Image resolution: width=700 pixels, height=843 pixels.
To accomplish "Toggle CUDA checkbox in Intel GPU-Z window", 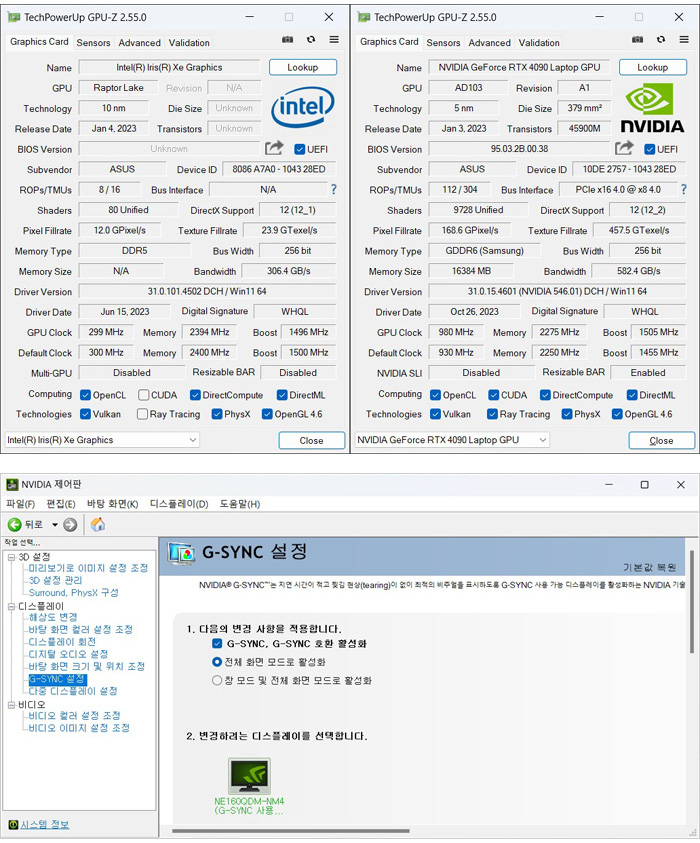I will pos(143,395).
